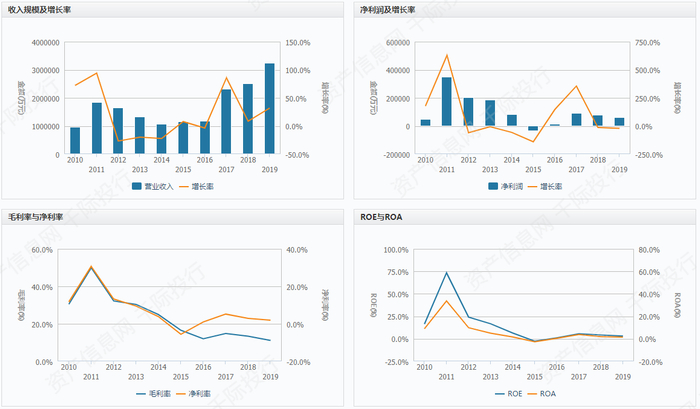Click the 2010 revenue bar
700x409 pixels.
[75, 141]
